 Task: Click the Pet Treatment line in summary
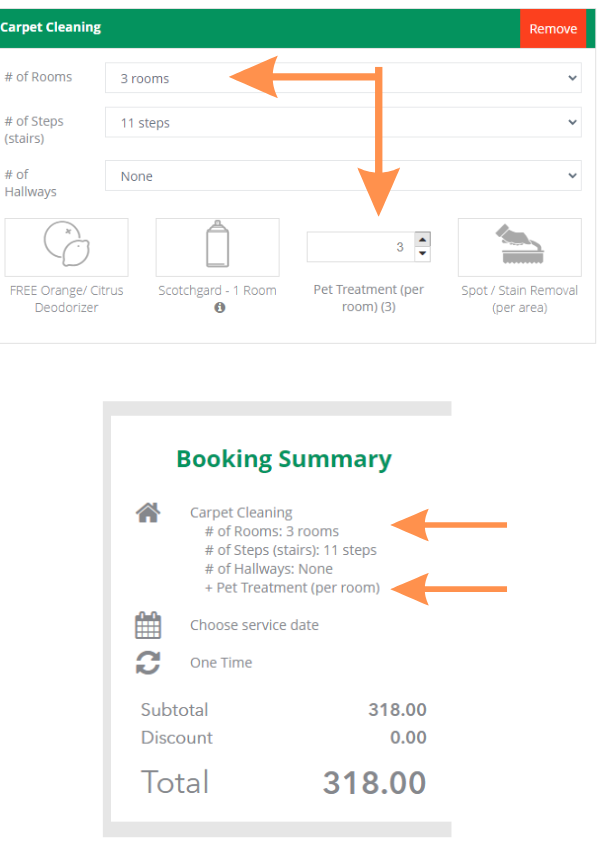(292, 588)
